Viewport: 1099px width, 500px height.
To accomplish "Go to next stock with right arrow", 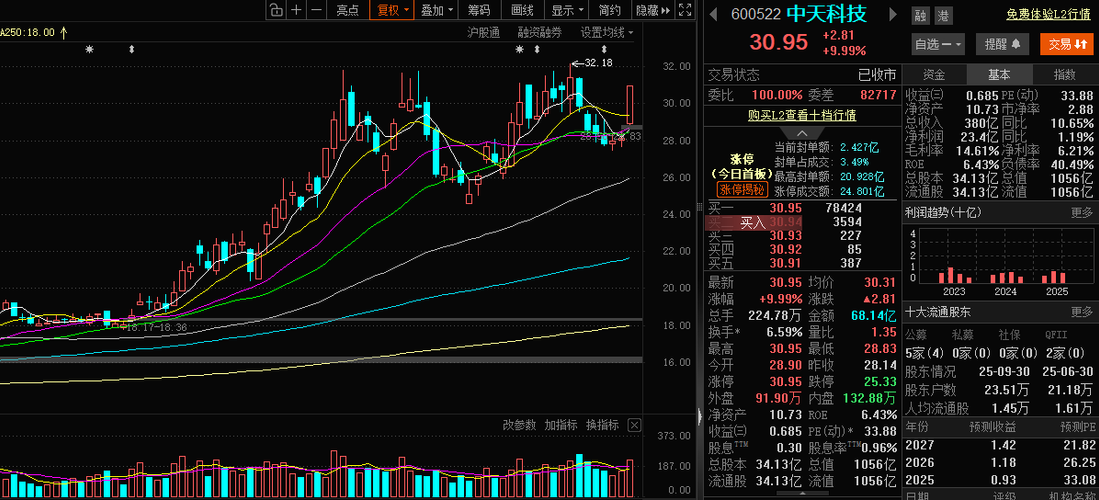I will point(892,14).
